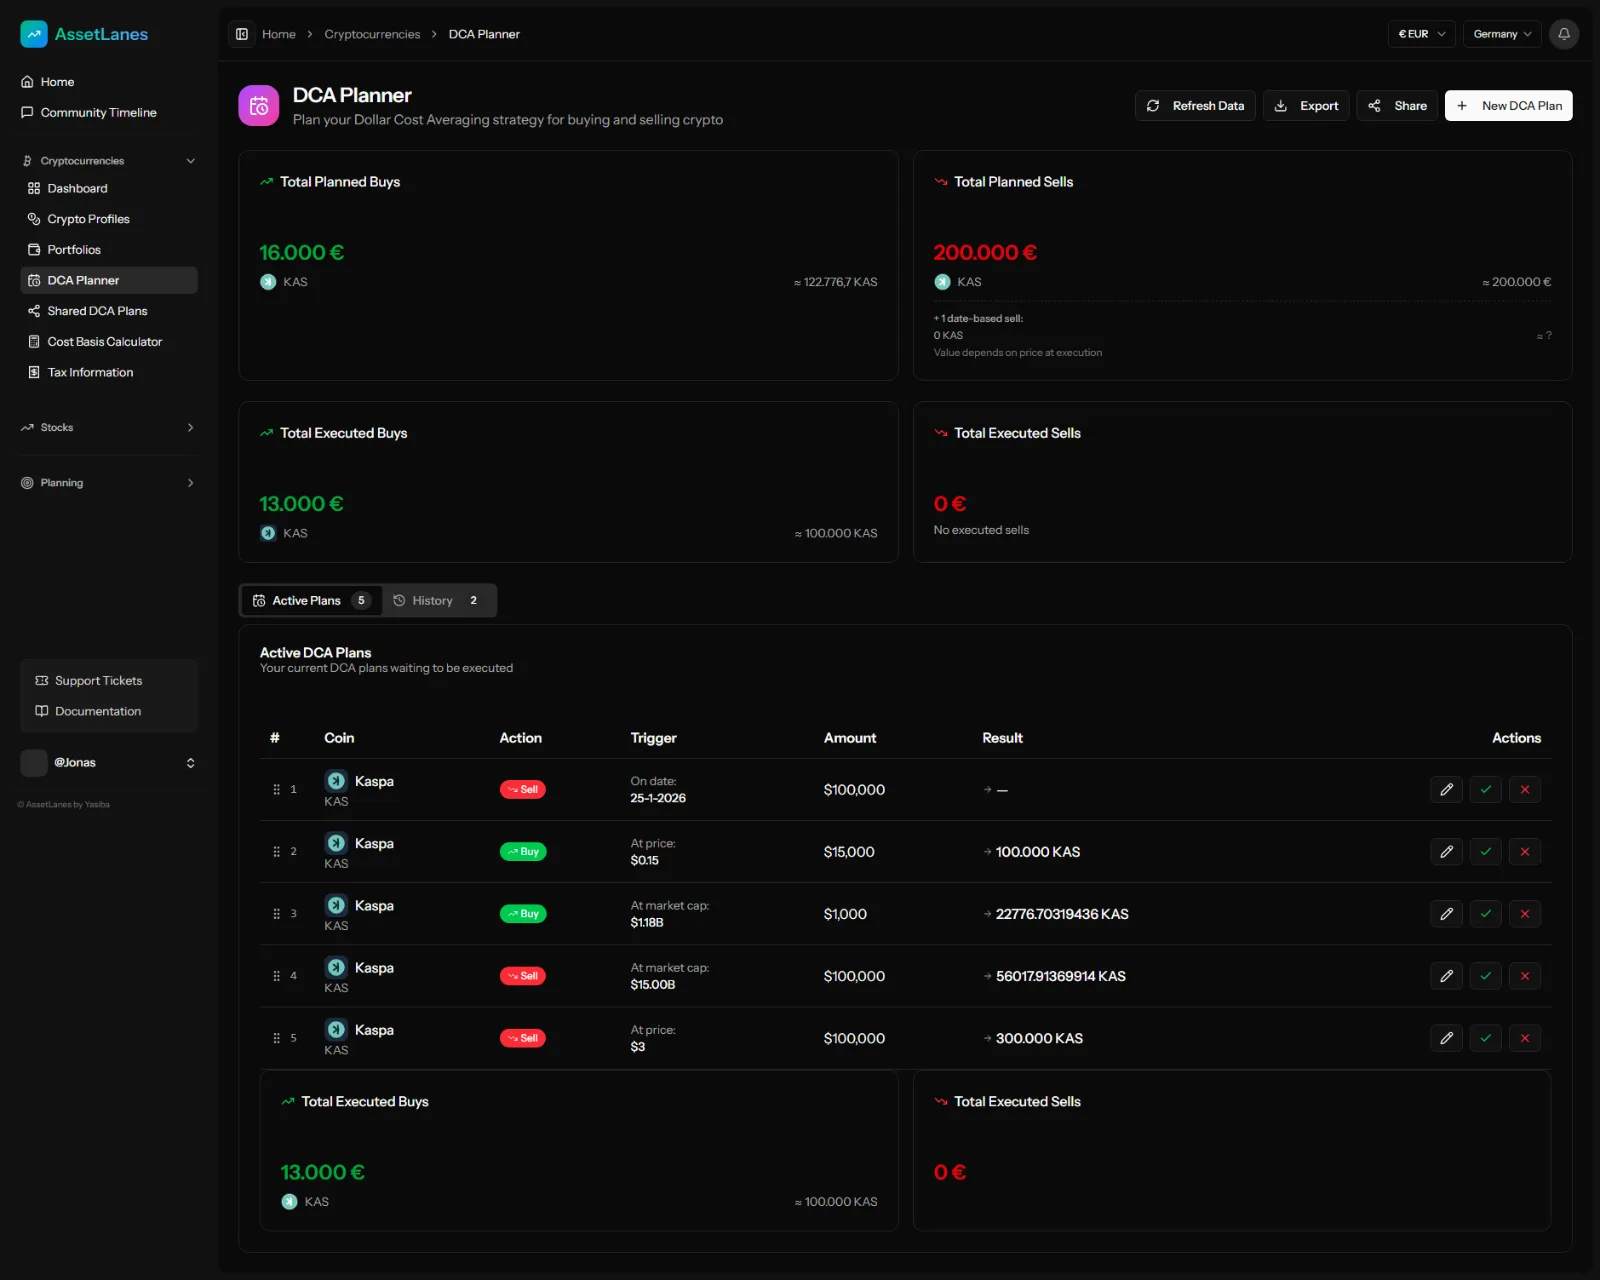Click KAS icon under Total Planned Buys
The image size is (1600, 1280).
(x=268, y=282)
